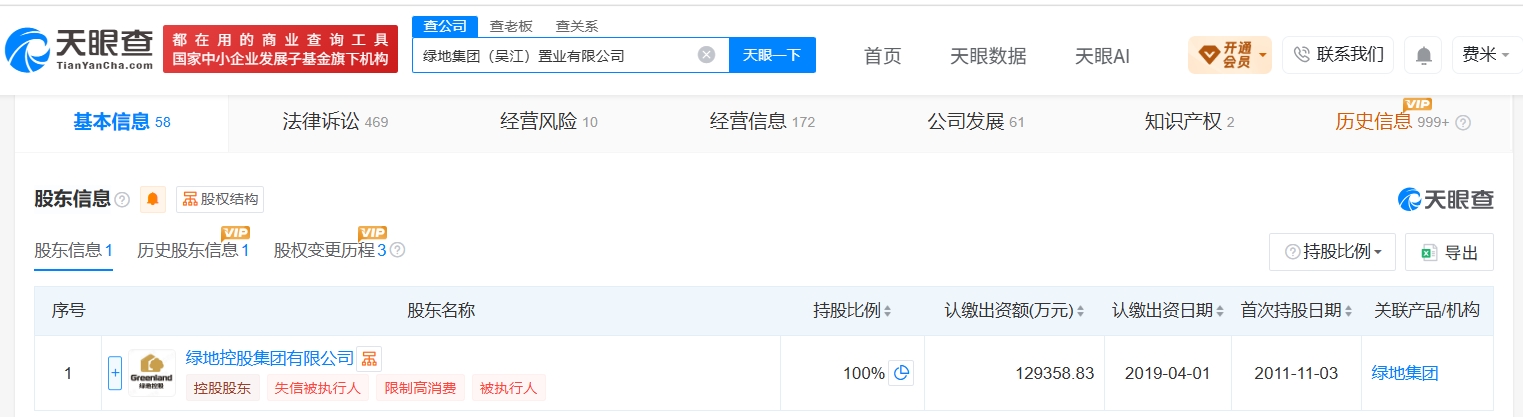
Task: Click the 天眼一下 search button
Action: (772, 55)
